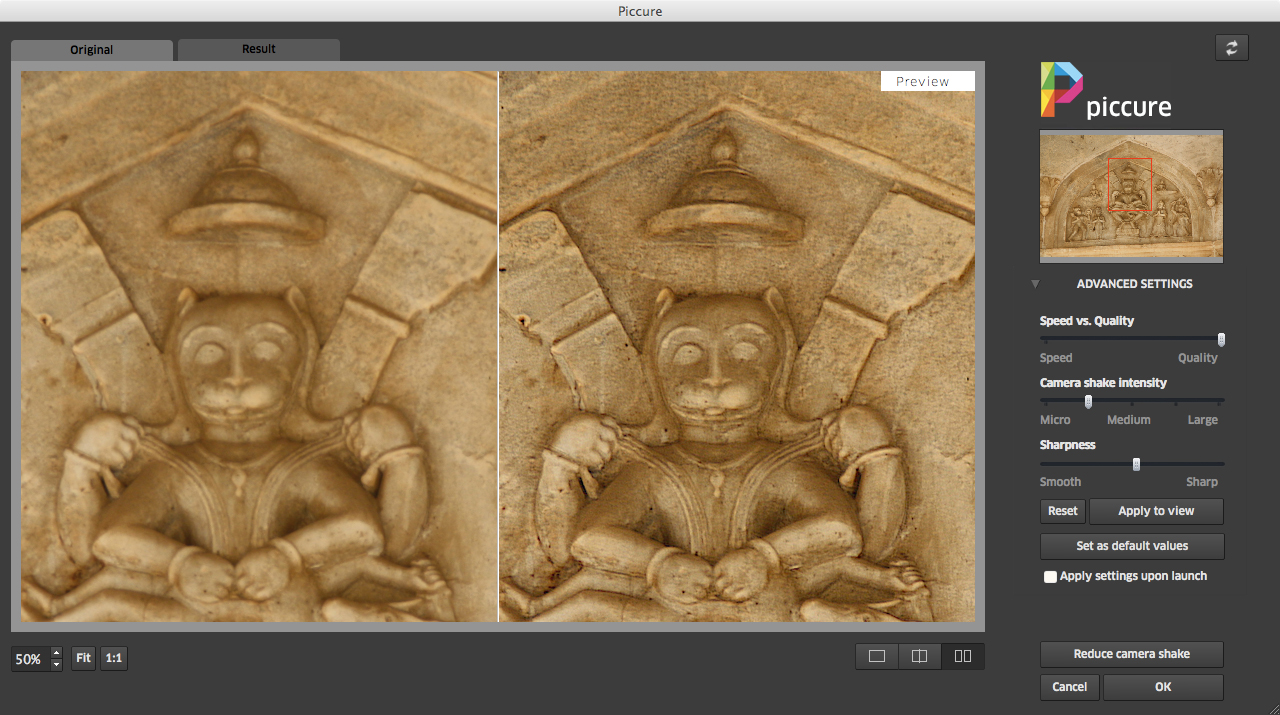Click the Camera shake intensity slider handle
The width and height of the screenshot is (1280, 715).
pyautogui.click(x=1088, y=402)
